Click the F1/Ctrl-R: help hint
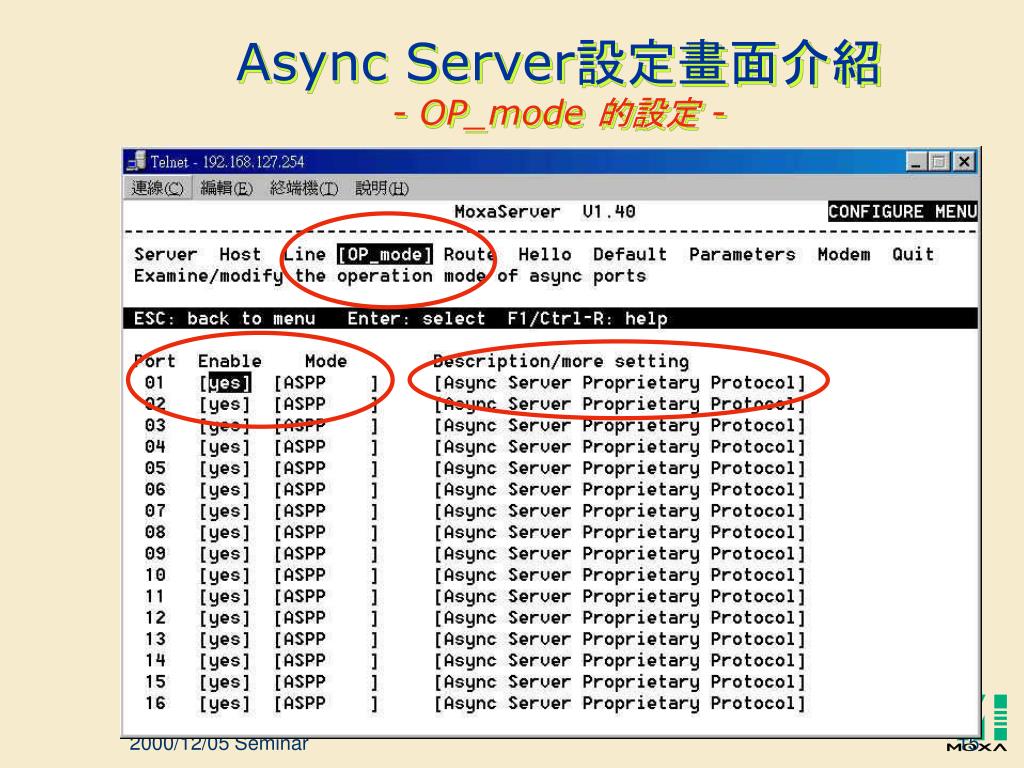 [587, 319]
